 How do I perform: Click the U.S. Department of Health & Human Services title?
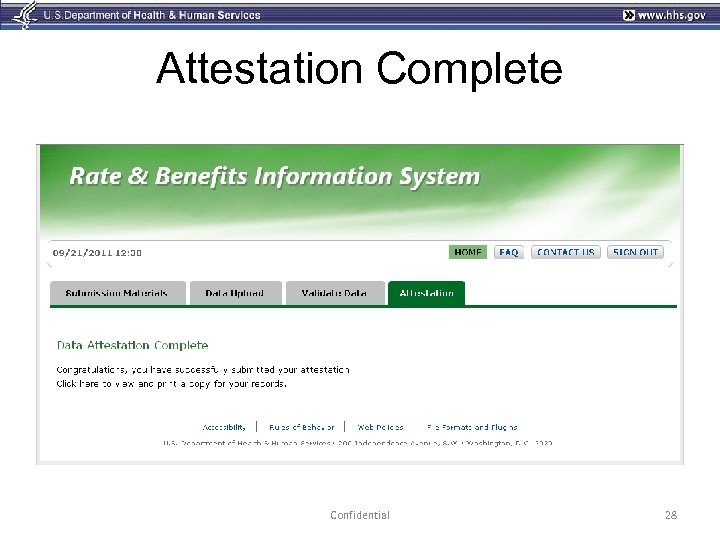[x=152, y=15]
